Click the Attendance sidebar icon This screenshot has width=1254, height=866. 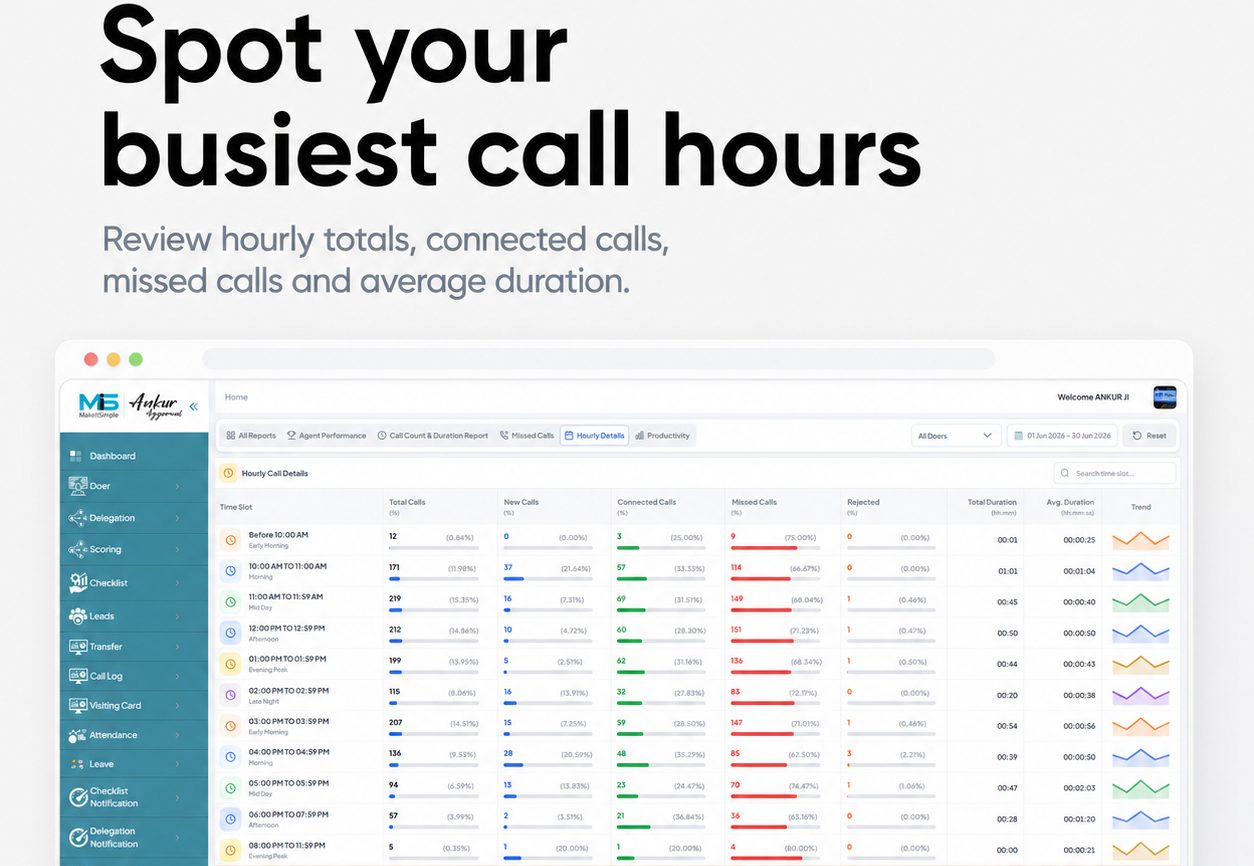click(77, 735)
